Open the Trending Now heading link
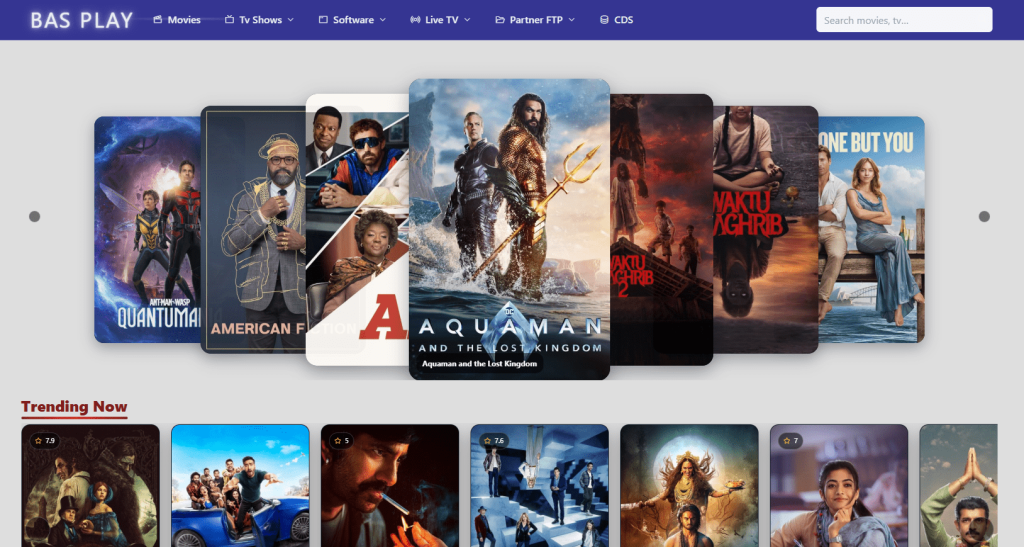 tap(74, 406)
